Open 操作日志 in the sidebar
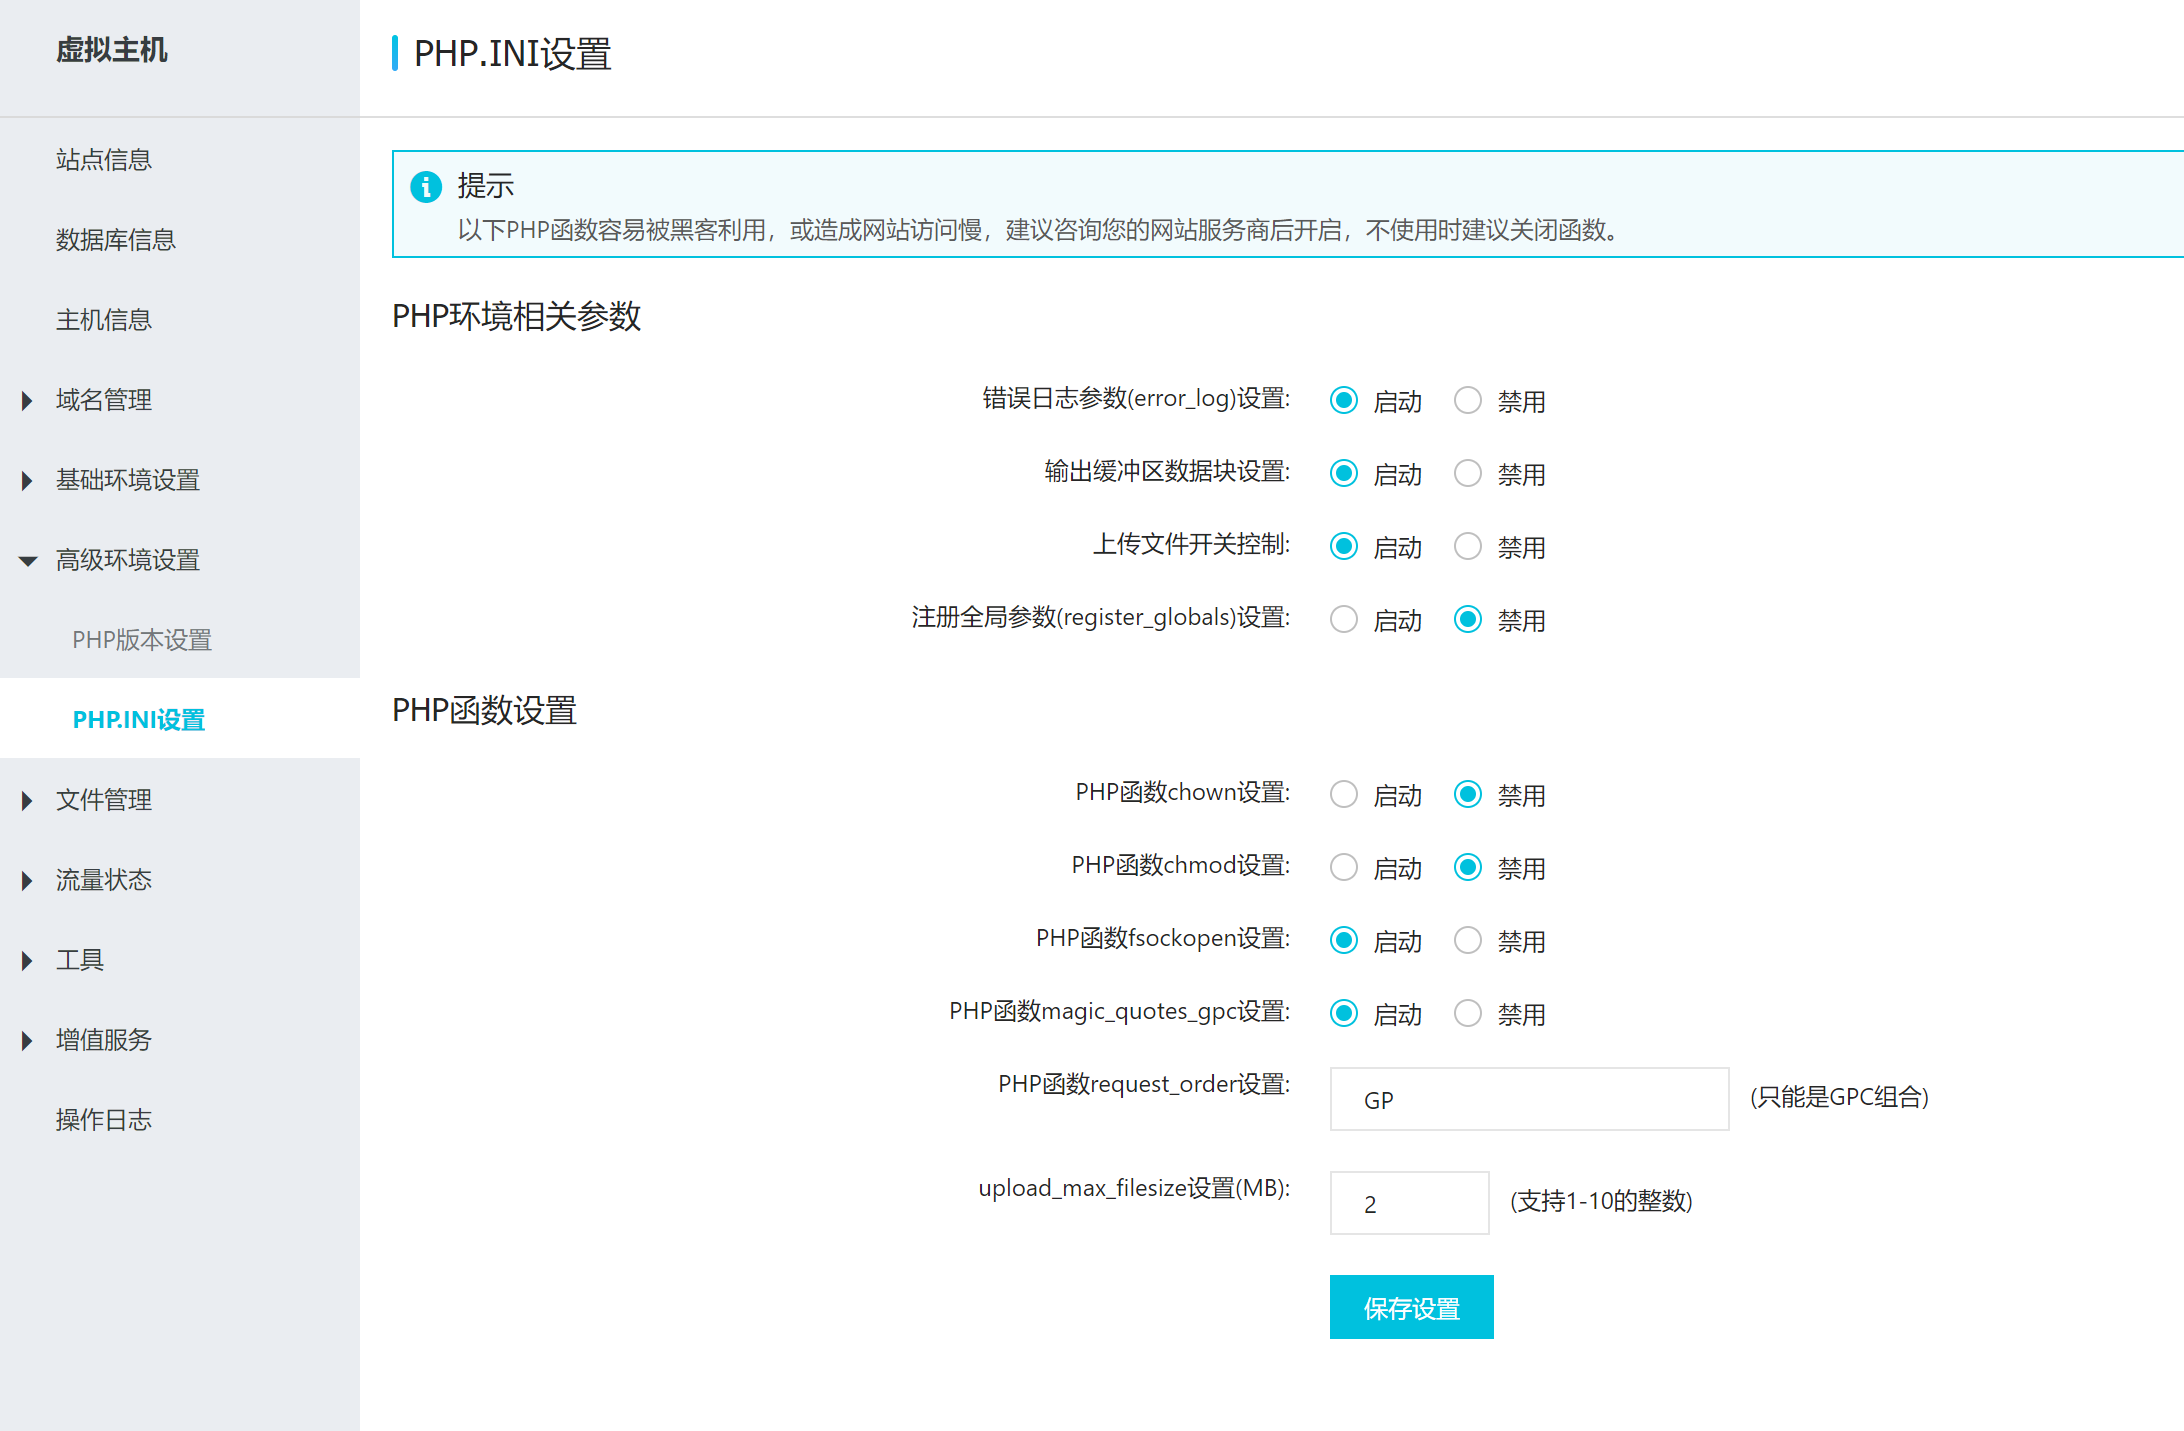 [x=104, y=1120]
